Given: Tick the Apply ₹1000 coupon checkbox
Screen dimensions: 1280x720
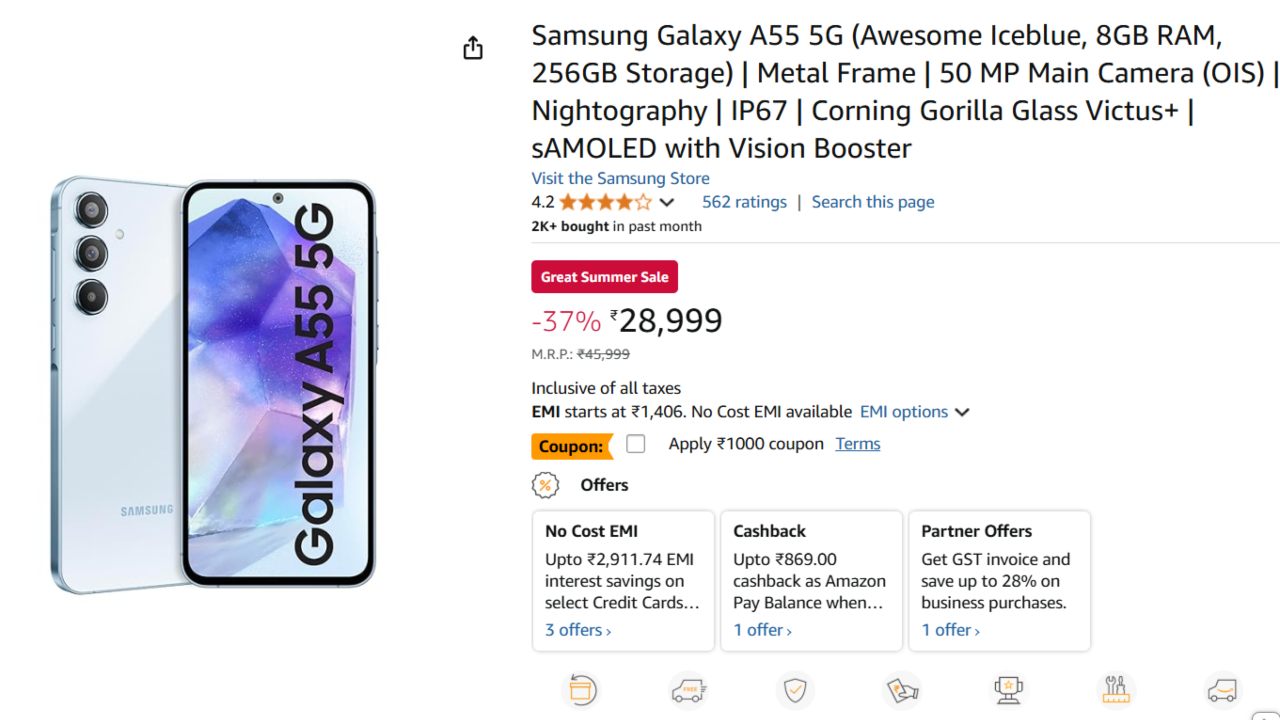Looking at the screenshot, I should (x=636, y=444).
